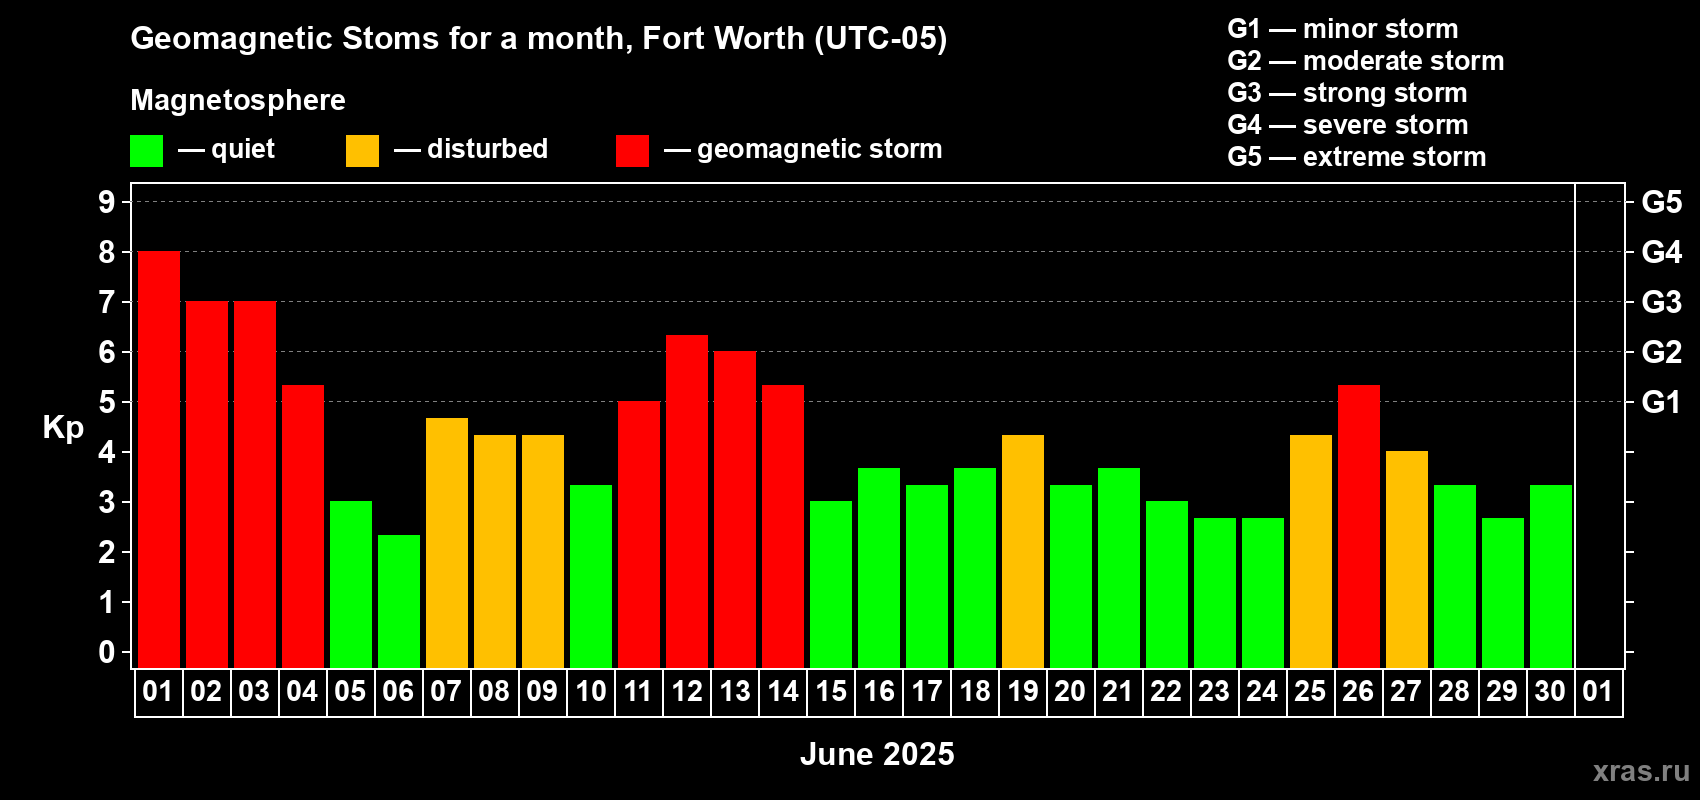Click the green quiet legend swatch
This screenshot has height=800, width=1700.
146,151
